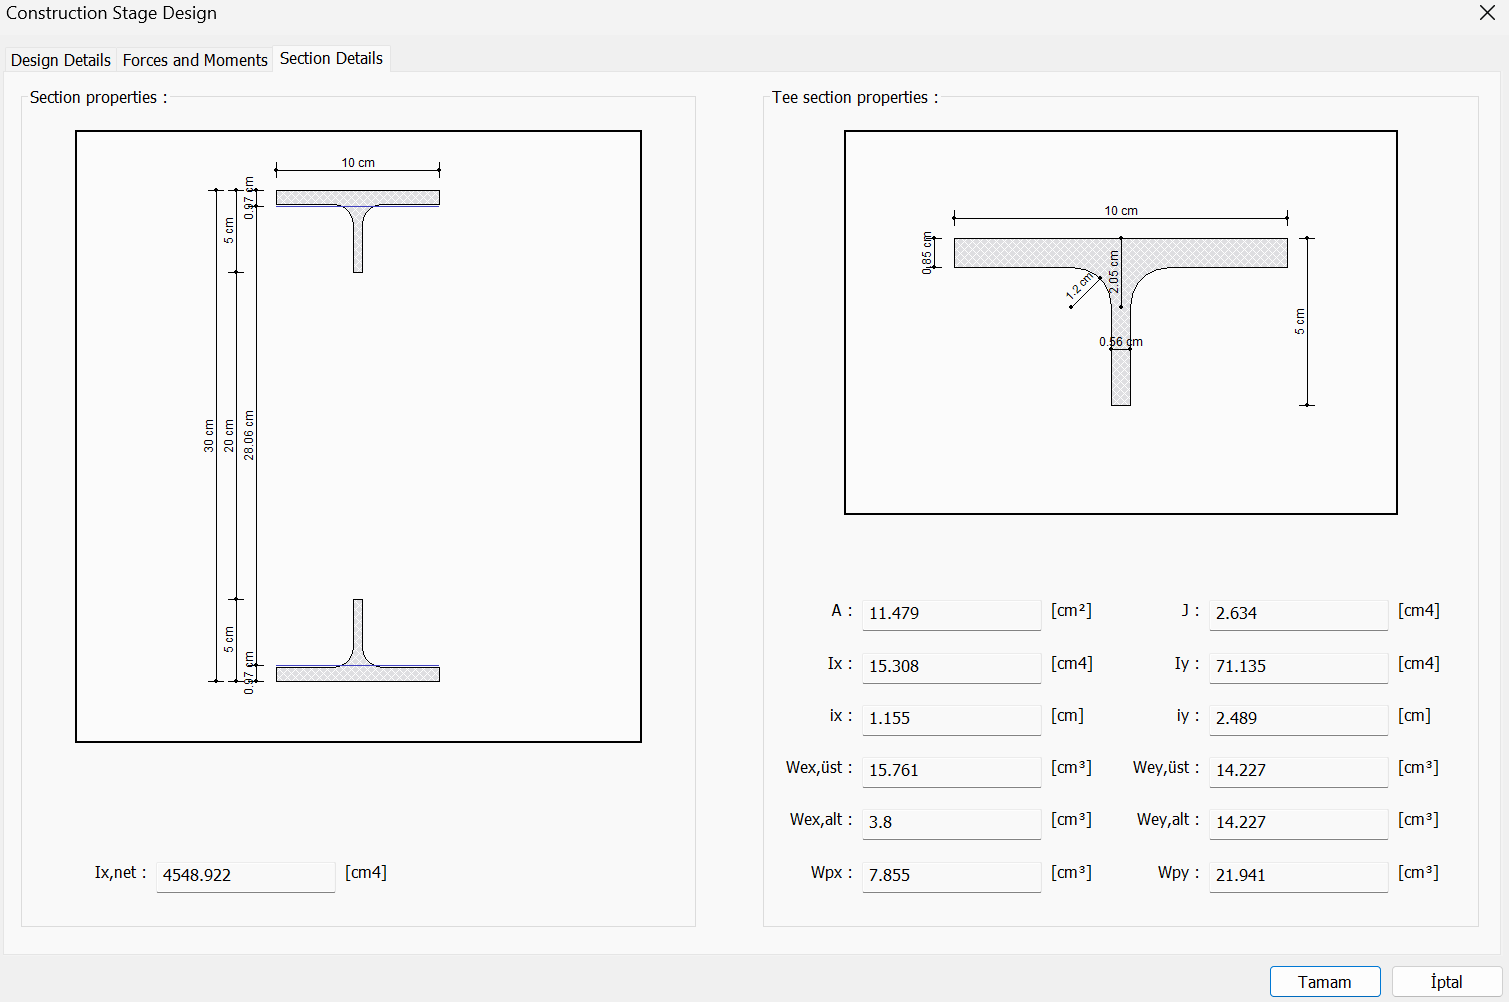This screenshot has height=1002, width=1509.
Task: Click the full I-section diagram drawing
Action: [357, 435]
